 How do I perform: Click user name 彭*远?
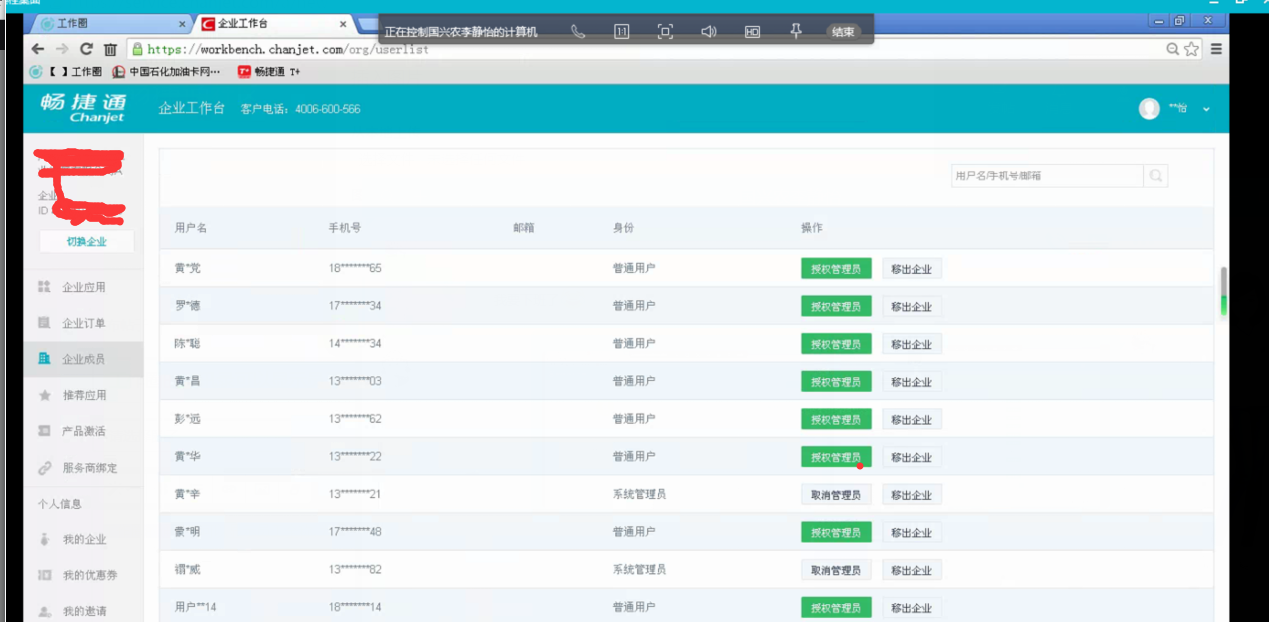tap(188, 419)
